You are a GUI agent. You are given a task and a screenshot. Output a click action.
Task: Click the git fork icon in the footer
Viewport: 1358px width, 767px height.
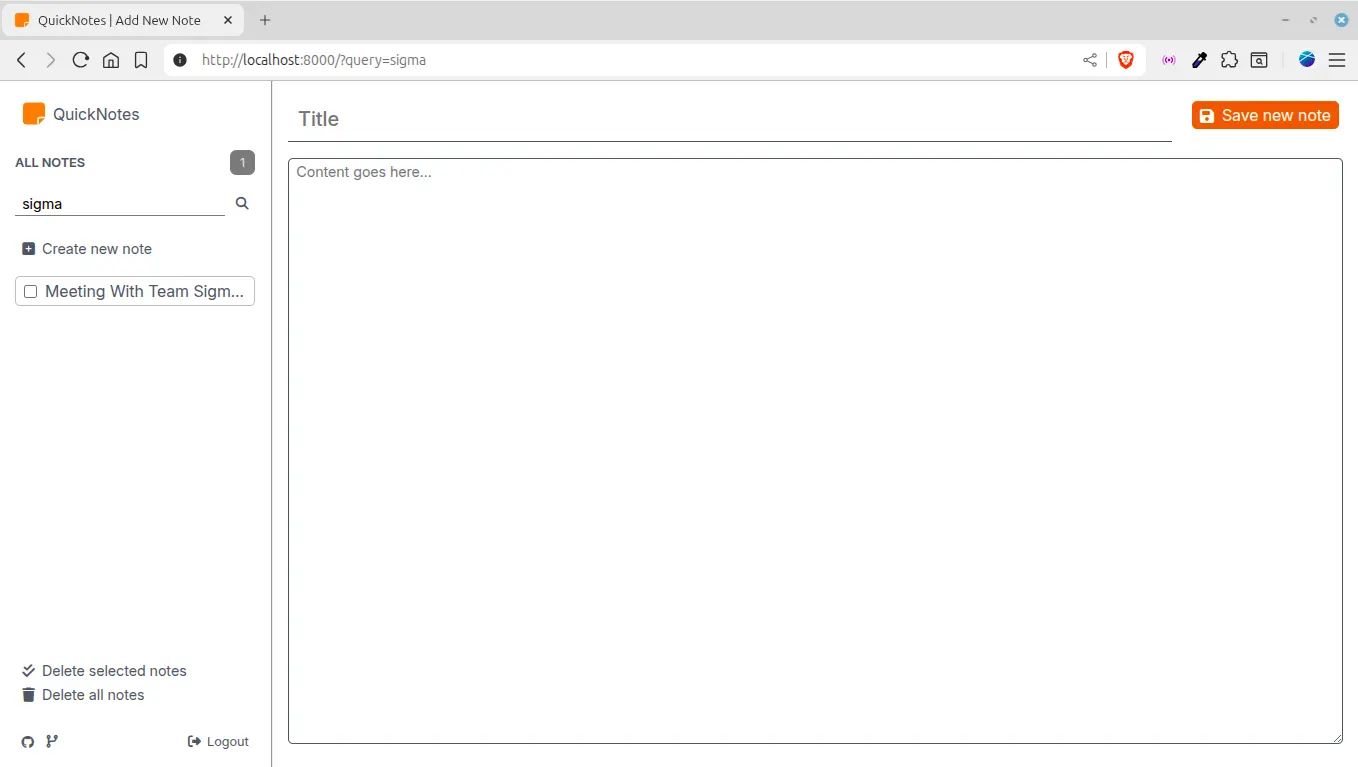[x=51, y=741]
